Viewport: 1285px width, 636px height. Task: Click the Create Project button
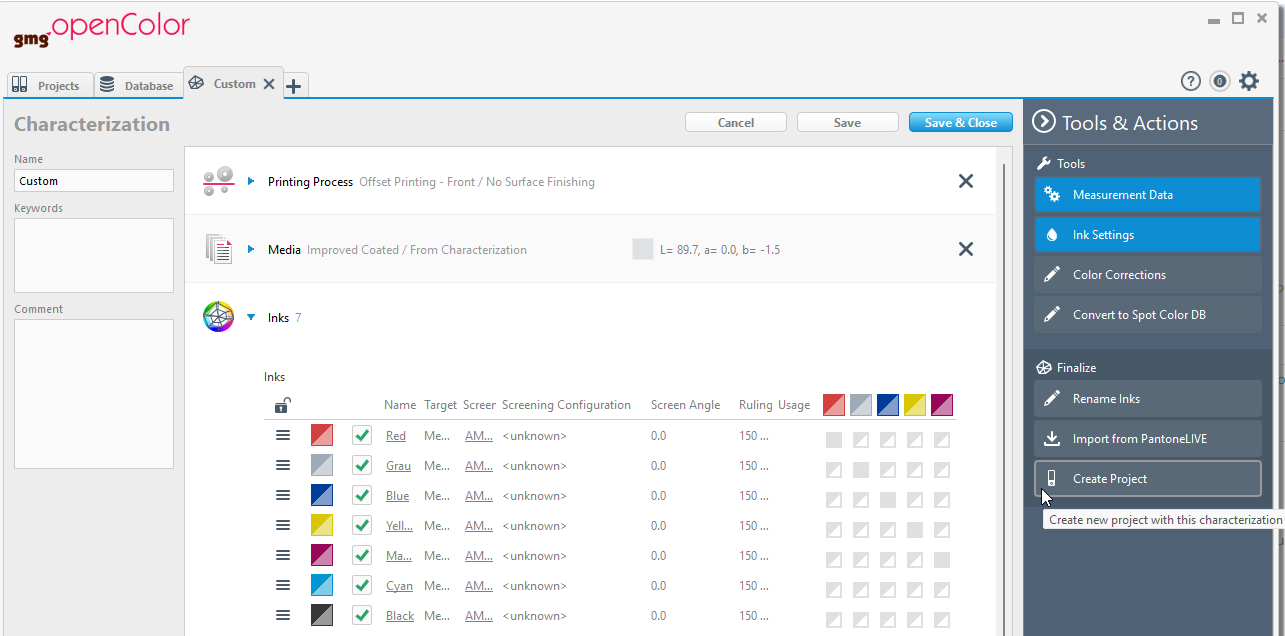pyautogui.click(x=1147, y=477)
